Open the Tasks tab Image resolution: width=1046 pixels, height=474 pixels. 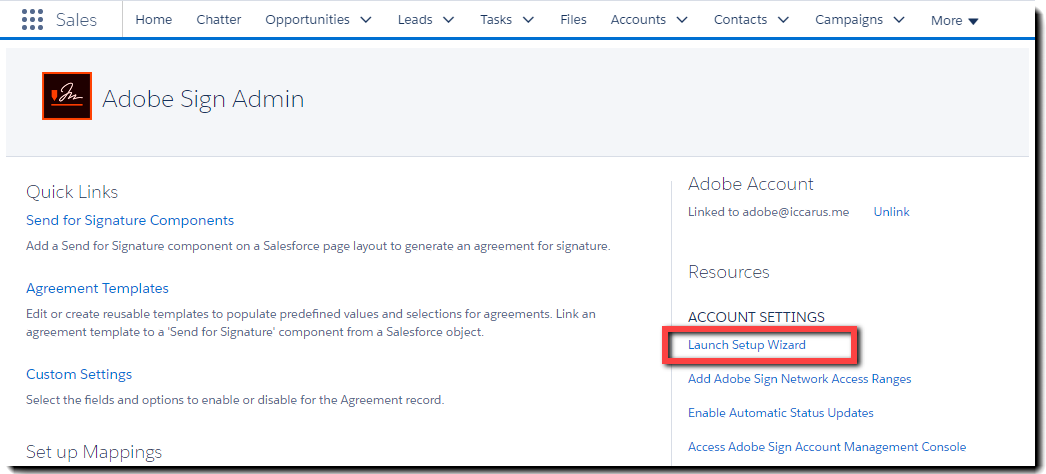pyautogui.click(x=496, y=20)
